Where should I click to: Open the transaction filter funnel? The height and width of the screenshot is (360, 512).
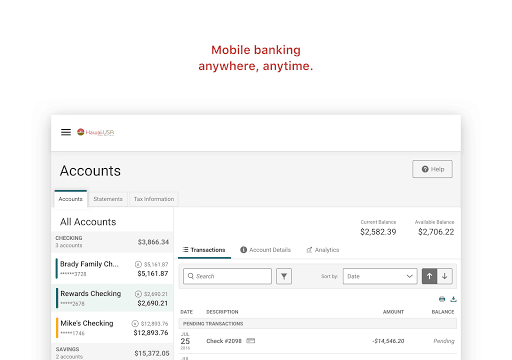[x=284, y=276]
